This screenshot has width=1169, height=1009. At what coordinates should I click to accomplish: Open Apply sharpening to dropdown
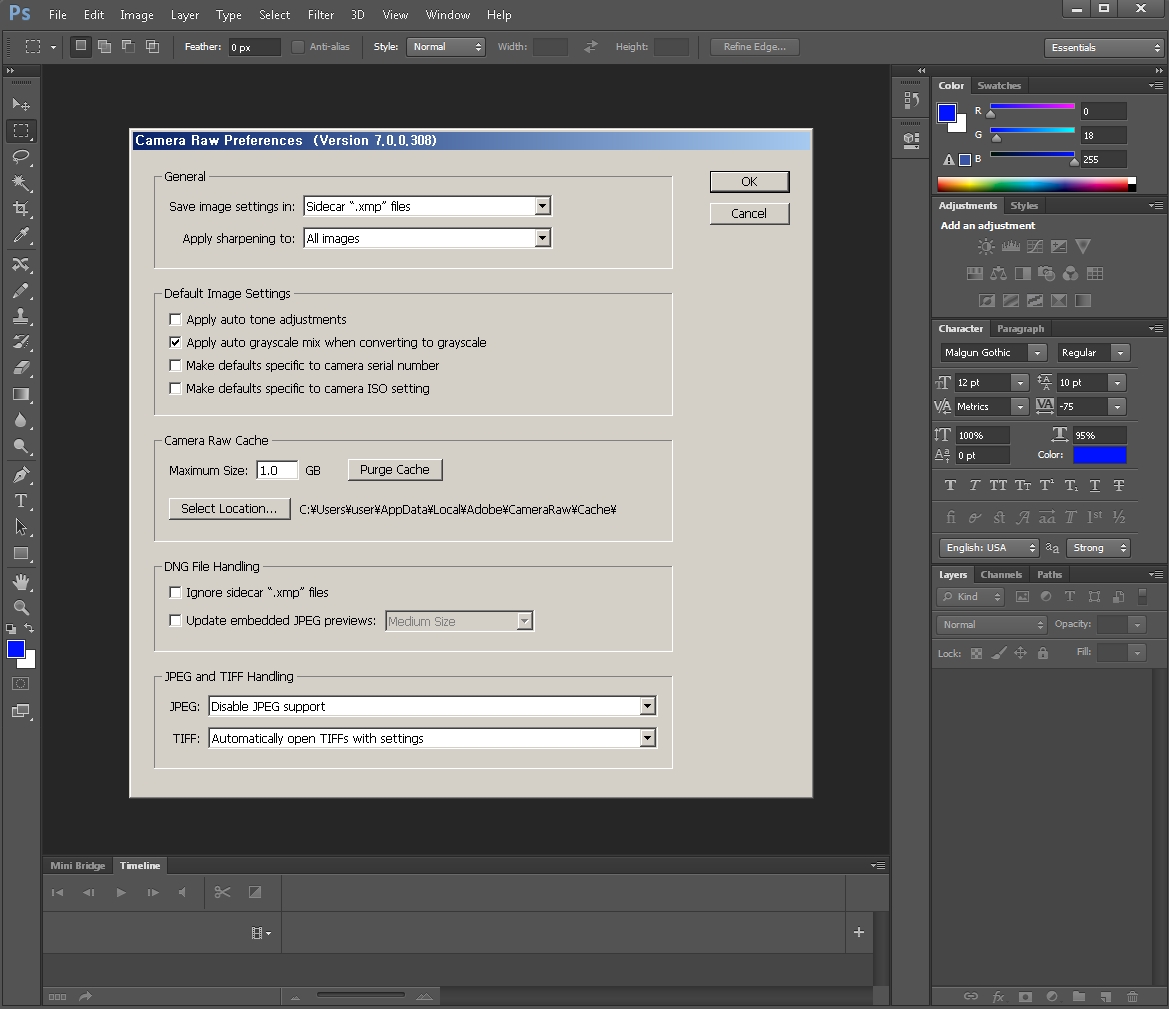427,238
